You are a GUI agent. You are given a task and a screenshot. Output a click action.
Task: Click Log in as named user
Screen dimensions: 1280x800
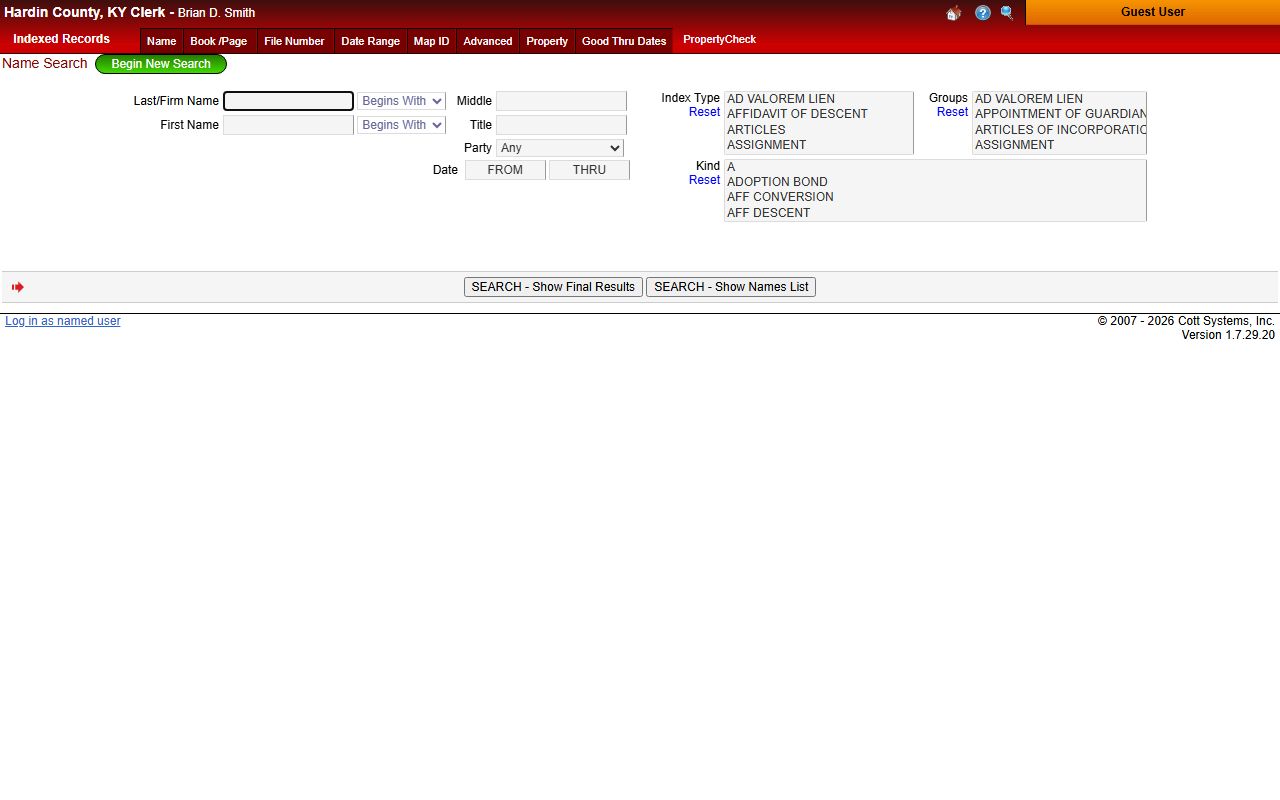click(x=63, y=321)
